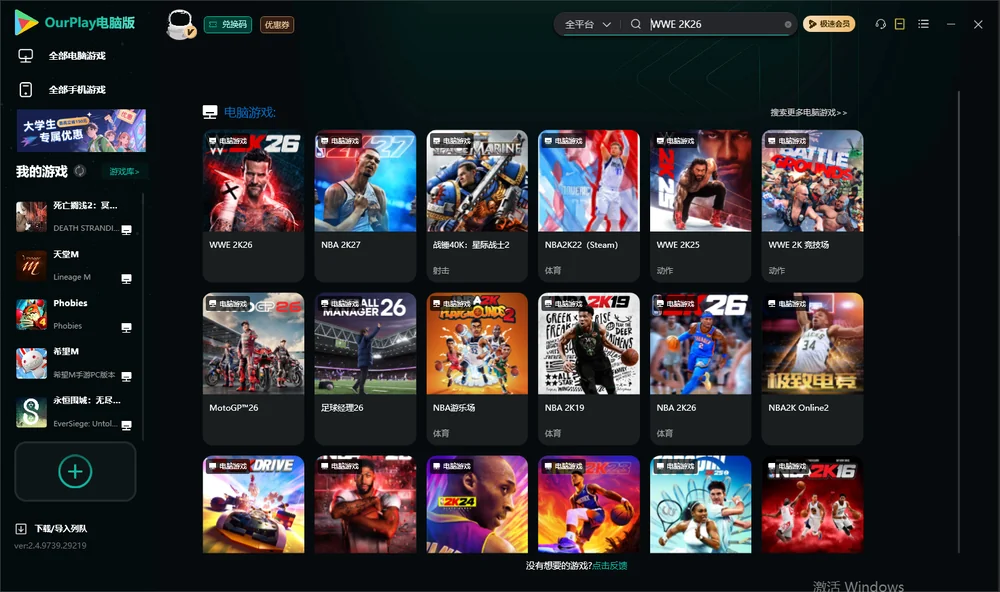Refresh the 我的游戏 list
Viewport: 1000px width, 592px height.
coord(80,171)
